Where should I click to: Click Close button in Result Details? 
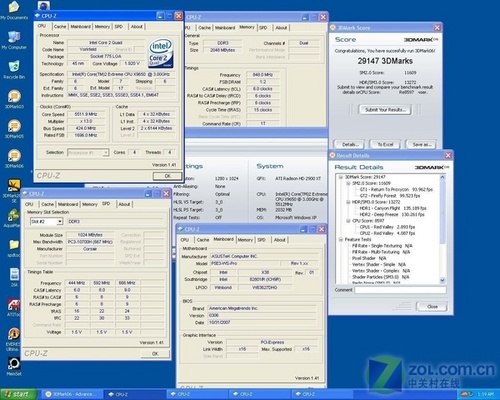[x=432, y=307]
